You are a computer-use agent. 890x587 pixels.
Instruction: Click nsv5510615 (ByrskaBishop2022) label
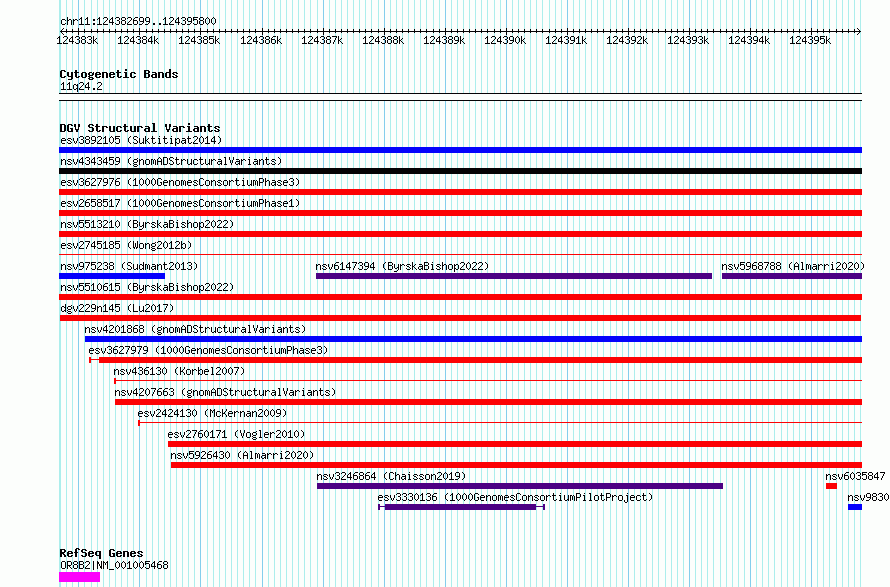[147, 287]
